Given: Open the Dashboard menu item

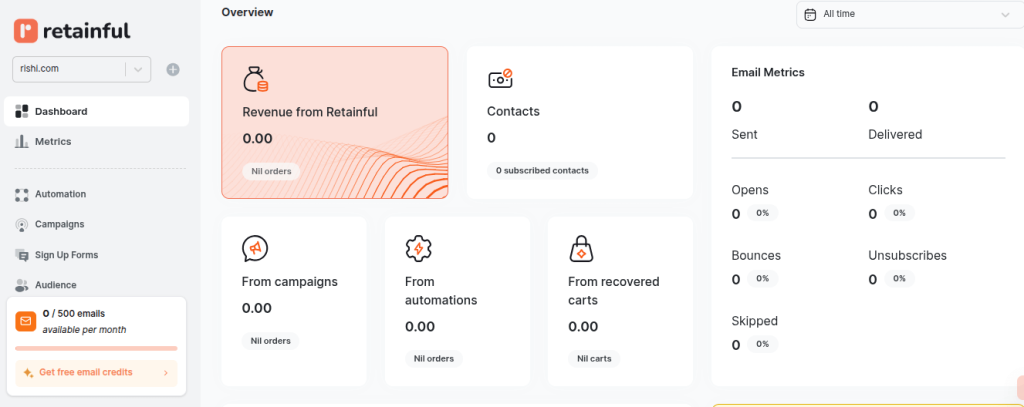Looking at the screenshot, I should pyautogui.click(x=97, y=112).
